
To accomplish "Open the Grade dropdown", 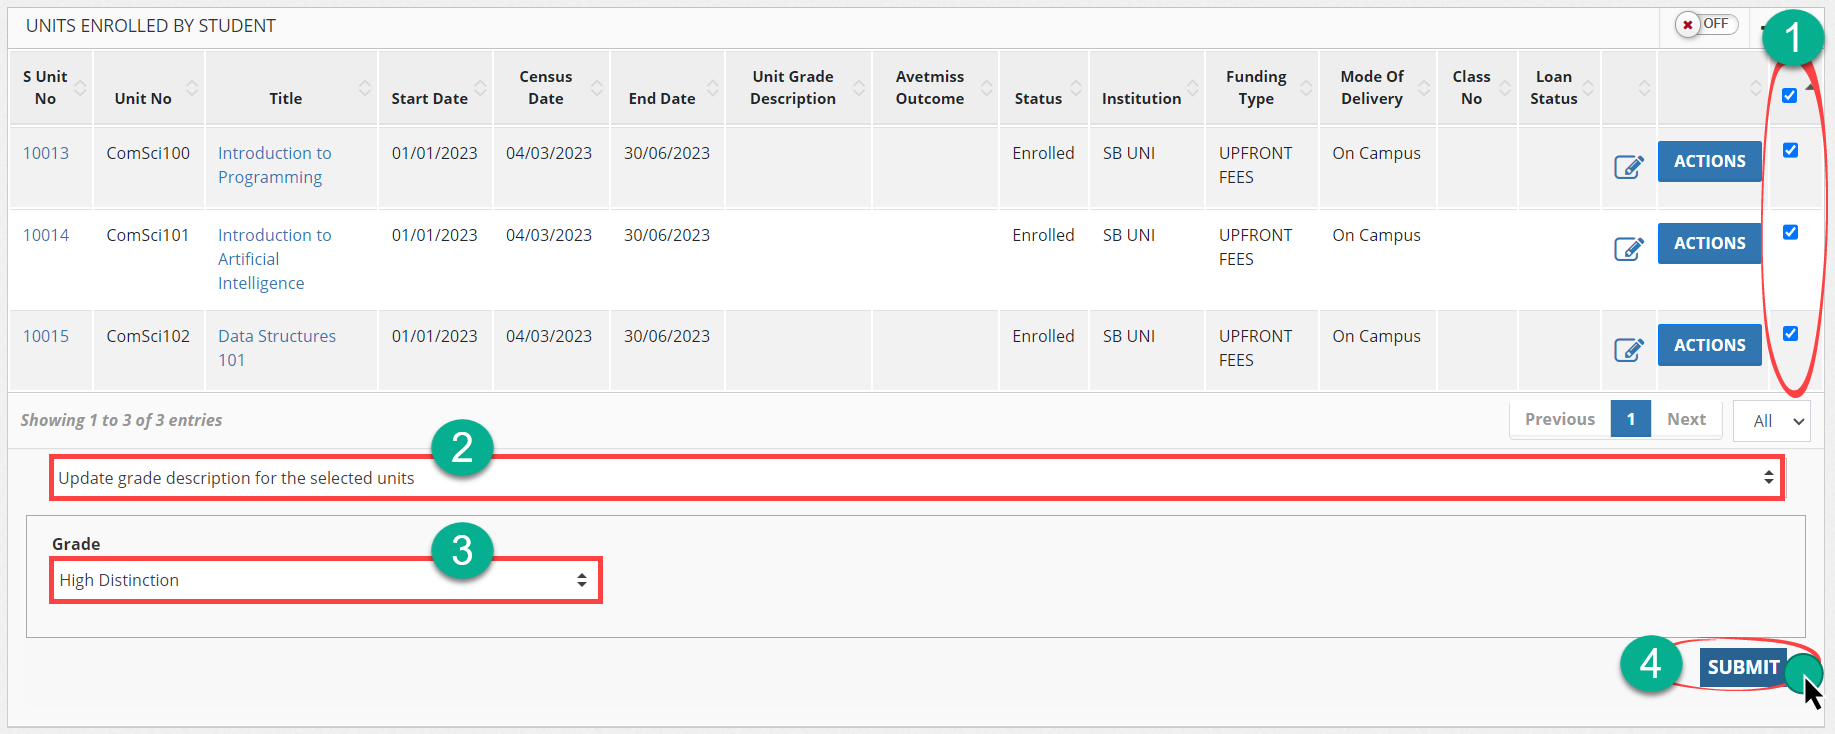I will pos(325,580).
